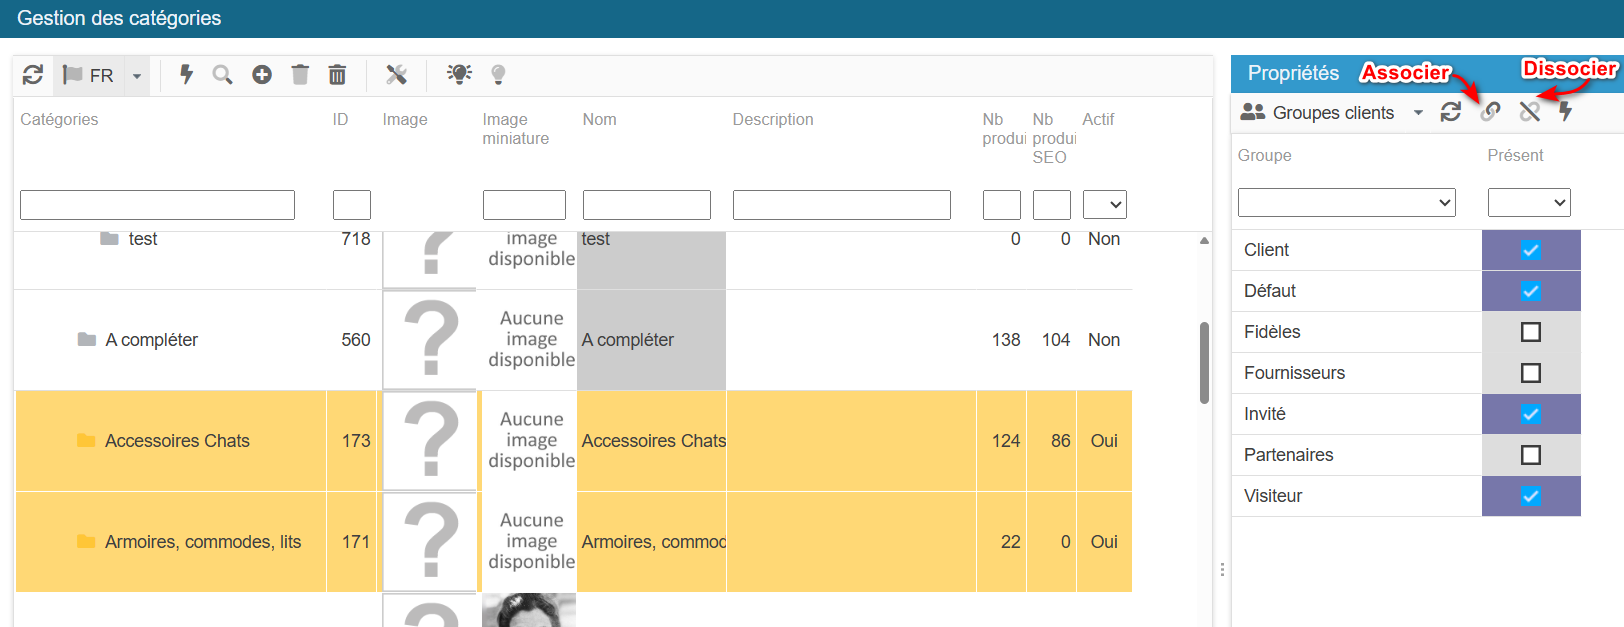Viewport: 1624px width, 627px height.
Task: Click the Dissocier unlink icon
Action: pyautogui.click(x=1529, y=112)
